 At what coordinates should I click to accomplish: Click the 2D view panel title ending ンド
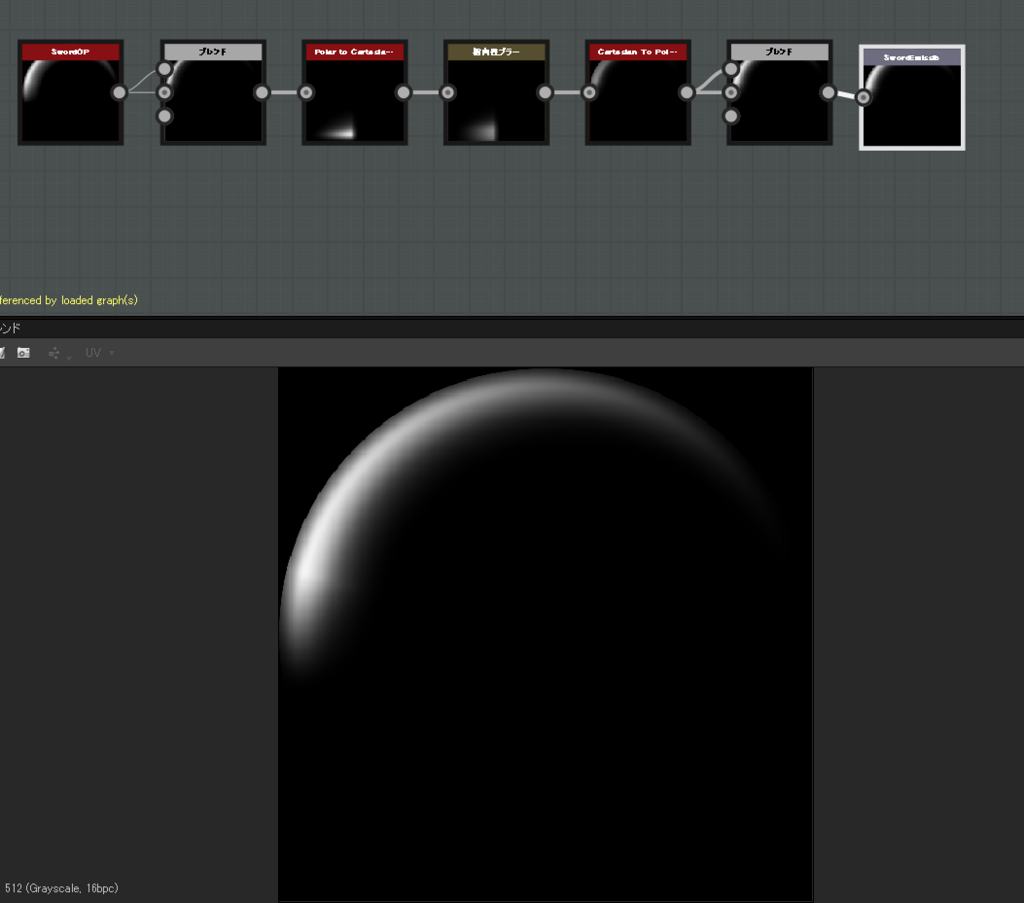click(10, 328)
